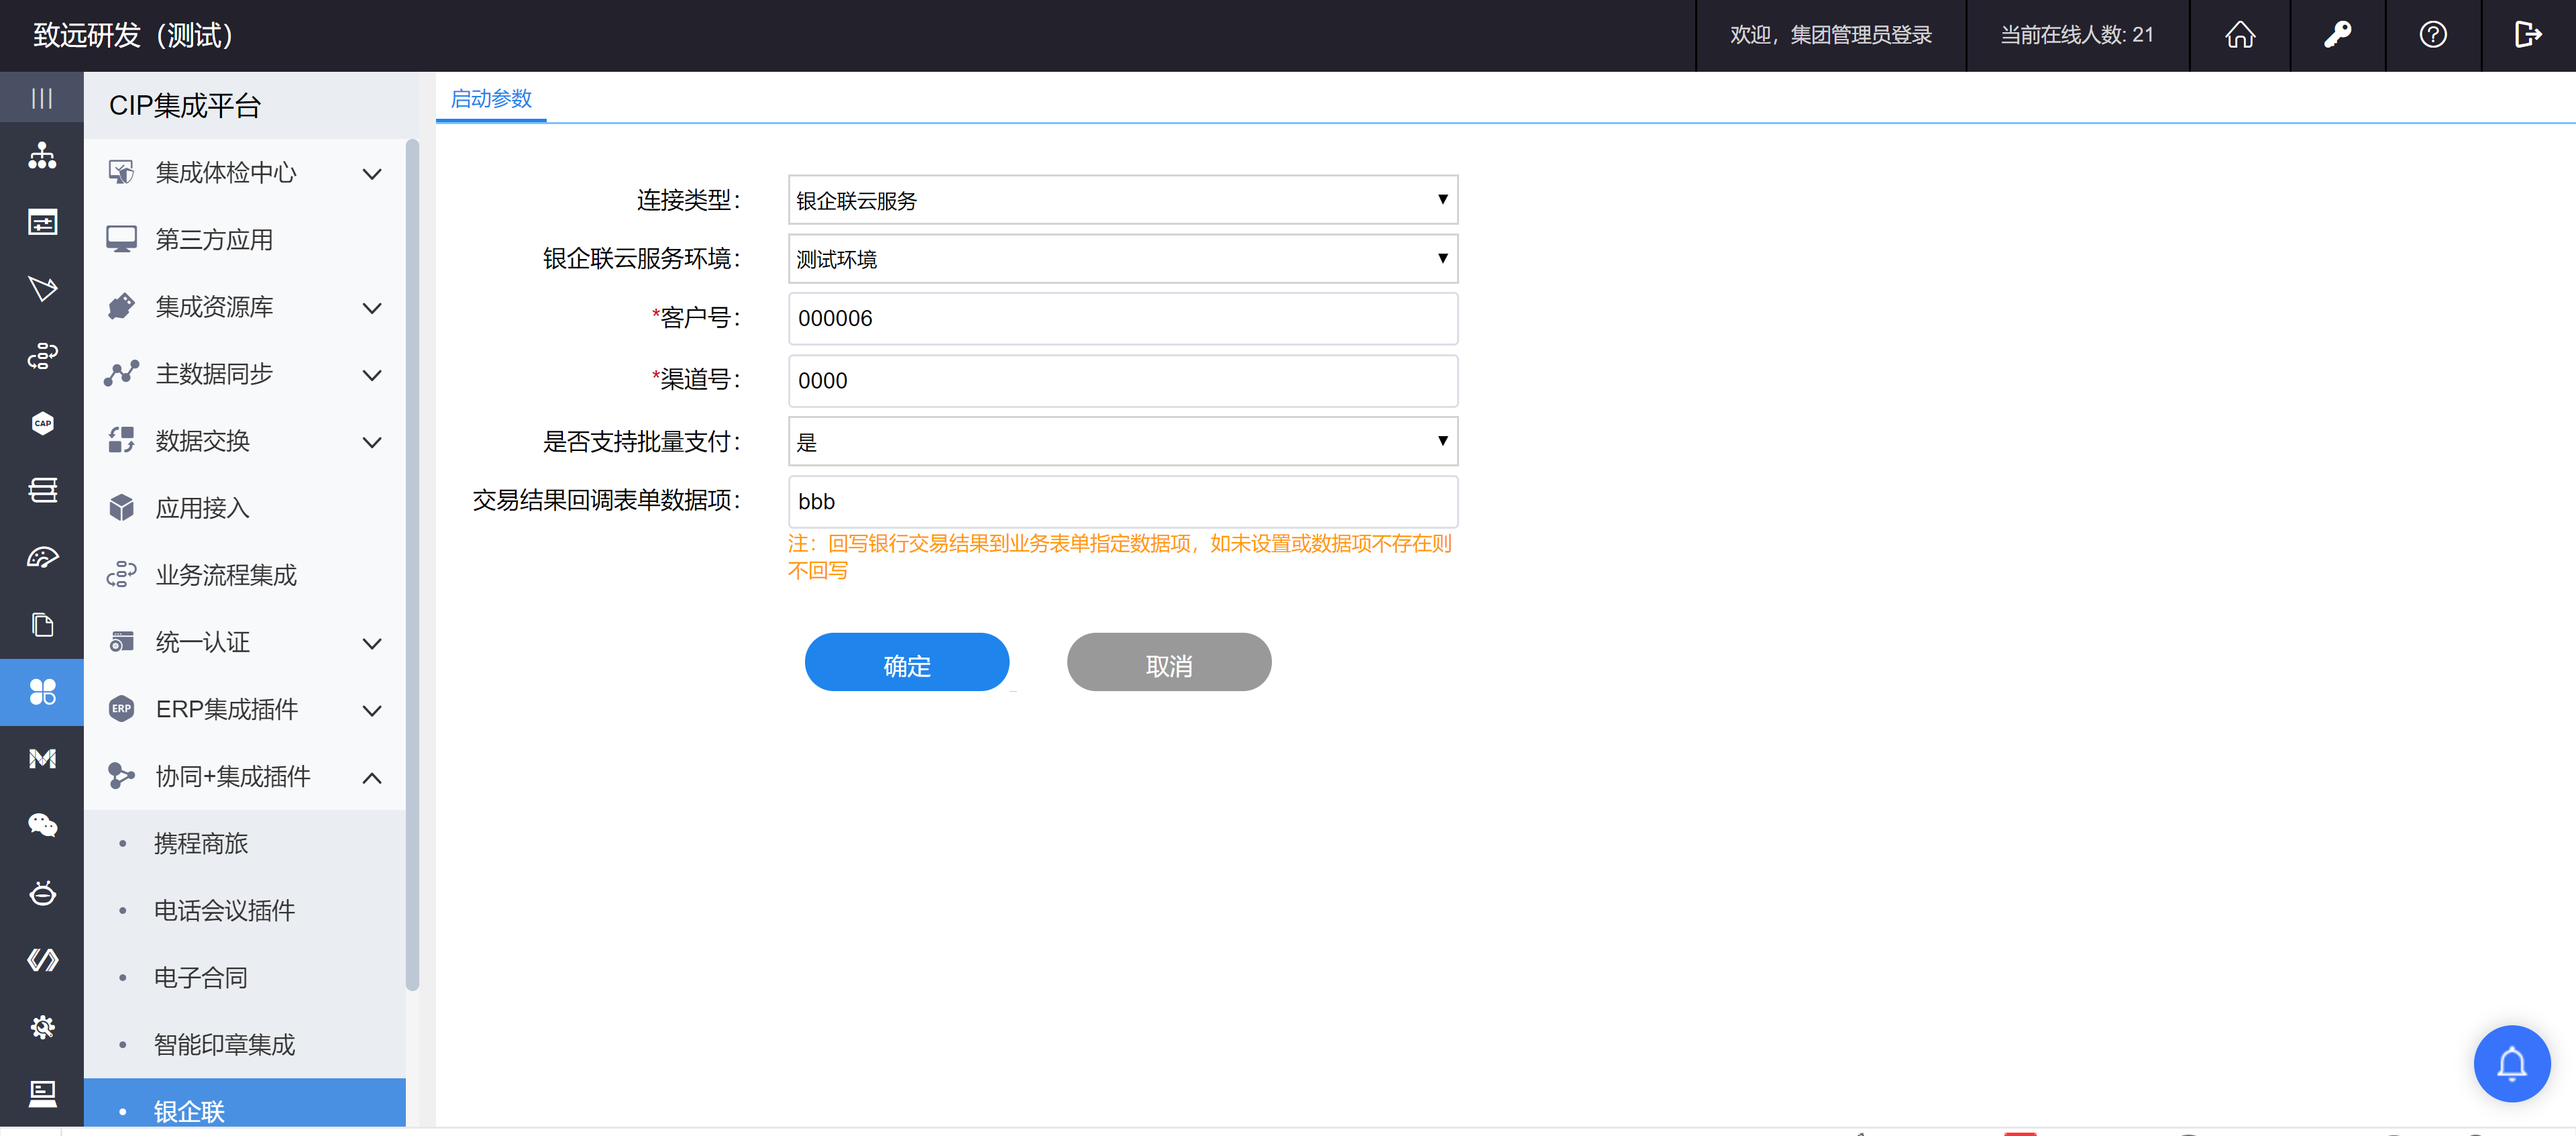The height and width of the screenshot is (1136, 2576).
Task: Toggle the sidebar collapse bars icon
Action: (41, 98)
